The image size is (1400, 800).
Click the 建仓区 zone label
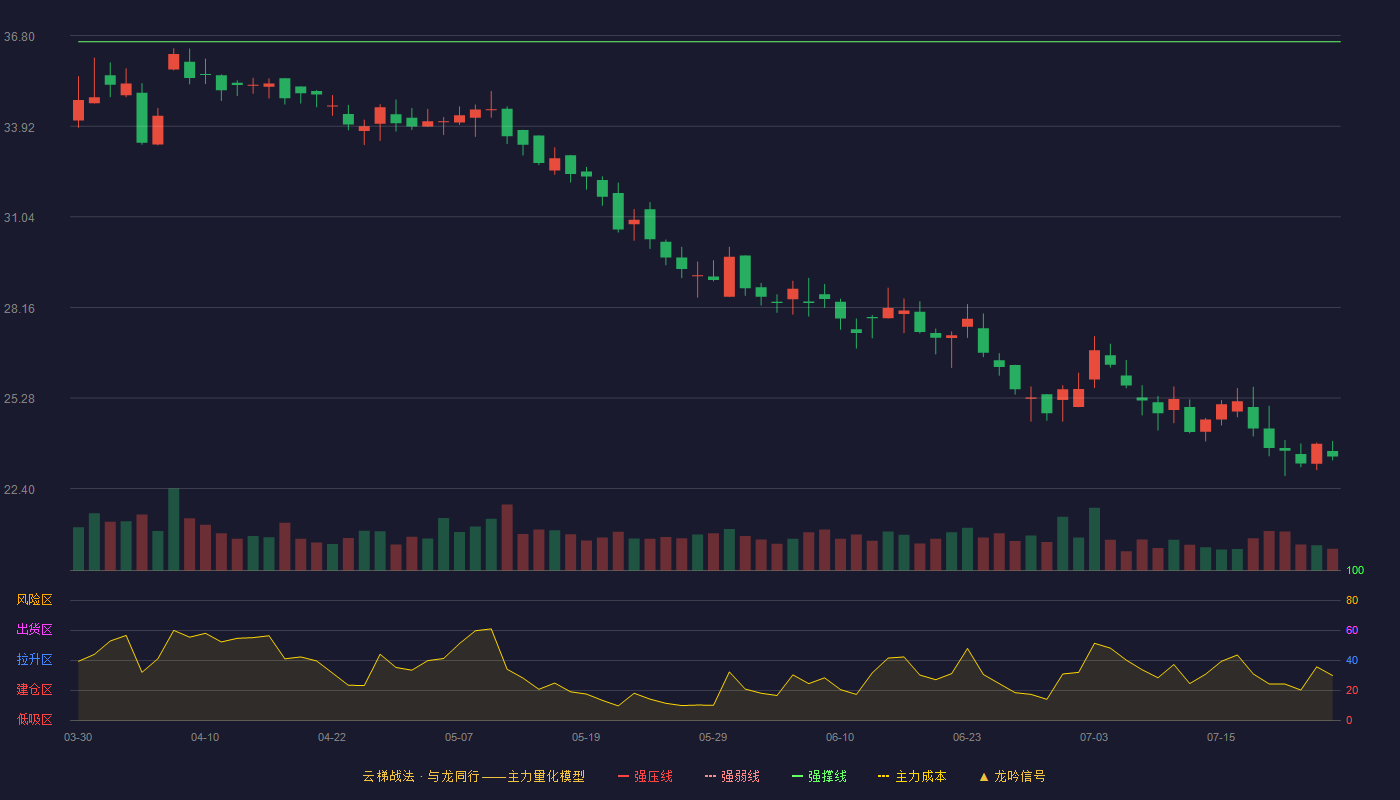(34, 690)
